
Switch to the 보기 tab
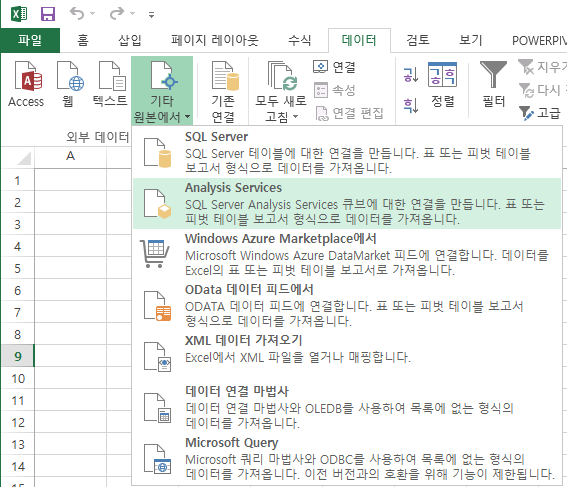(470, 40)
